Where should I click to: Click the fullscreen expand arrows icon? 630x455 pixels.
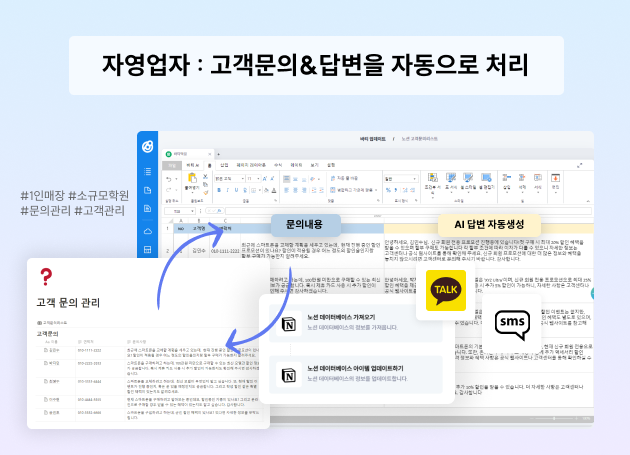click(580, 165)
